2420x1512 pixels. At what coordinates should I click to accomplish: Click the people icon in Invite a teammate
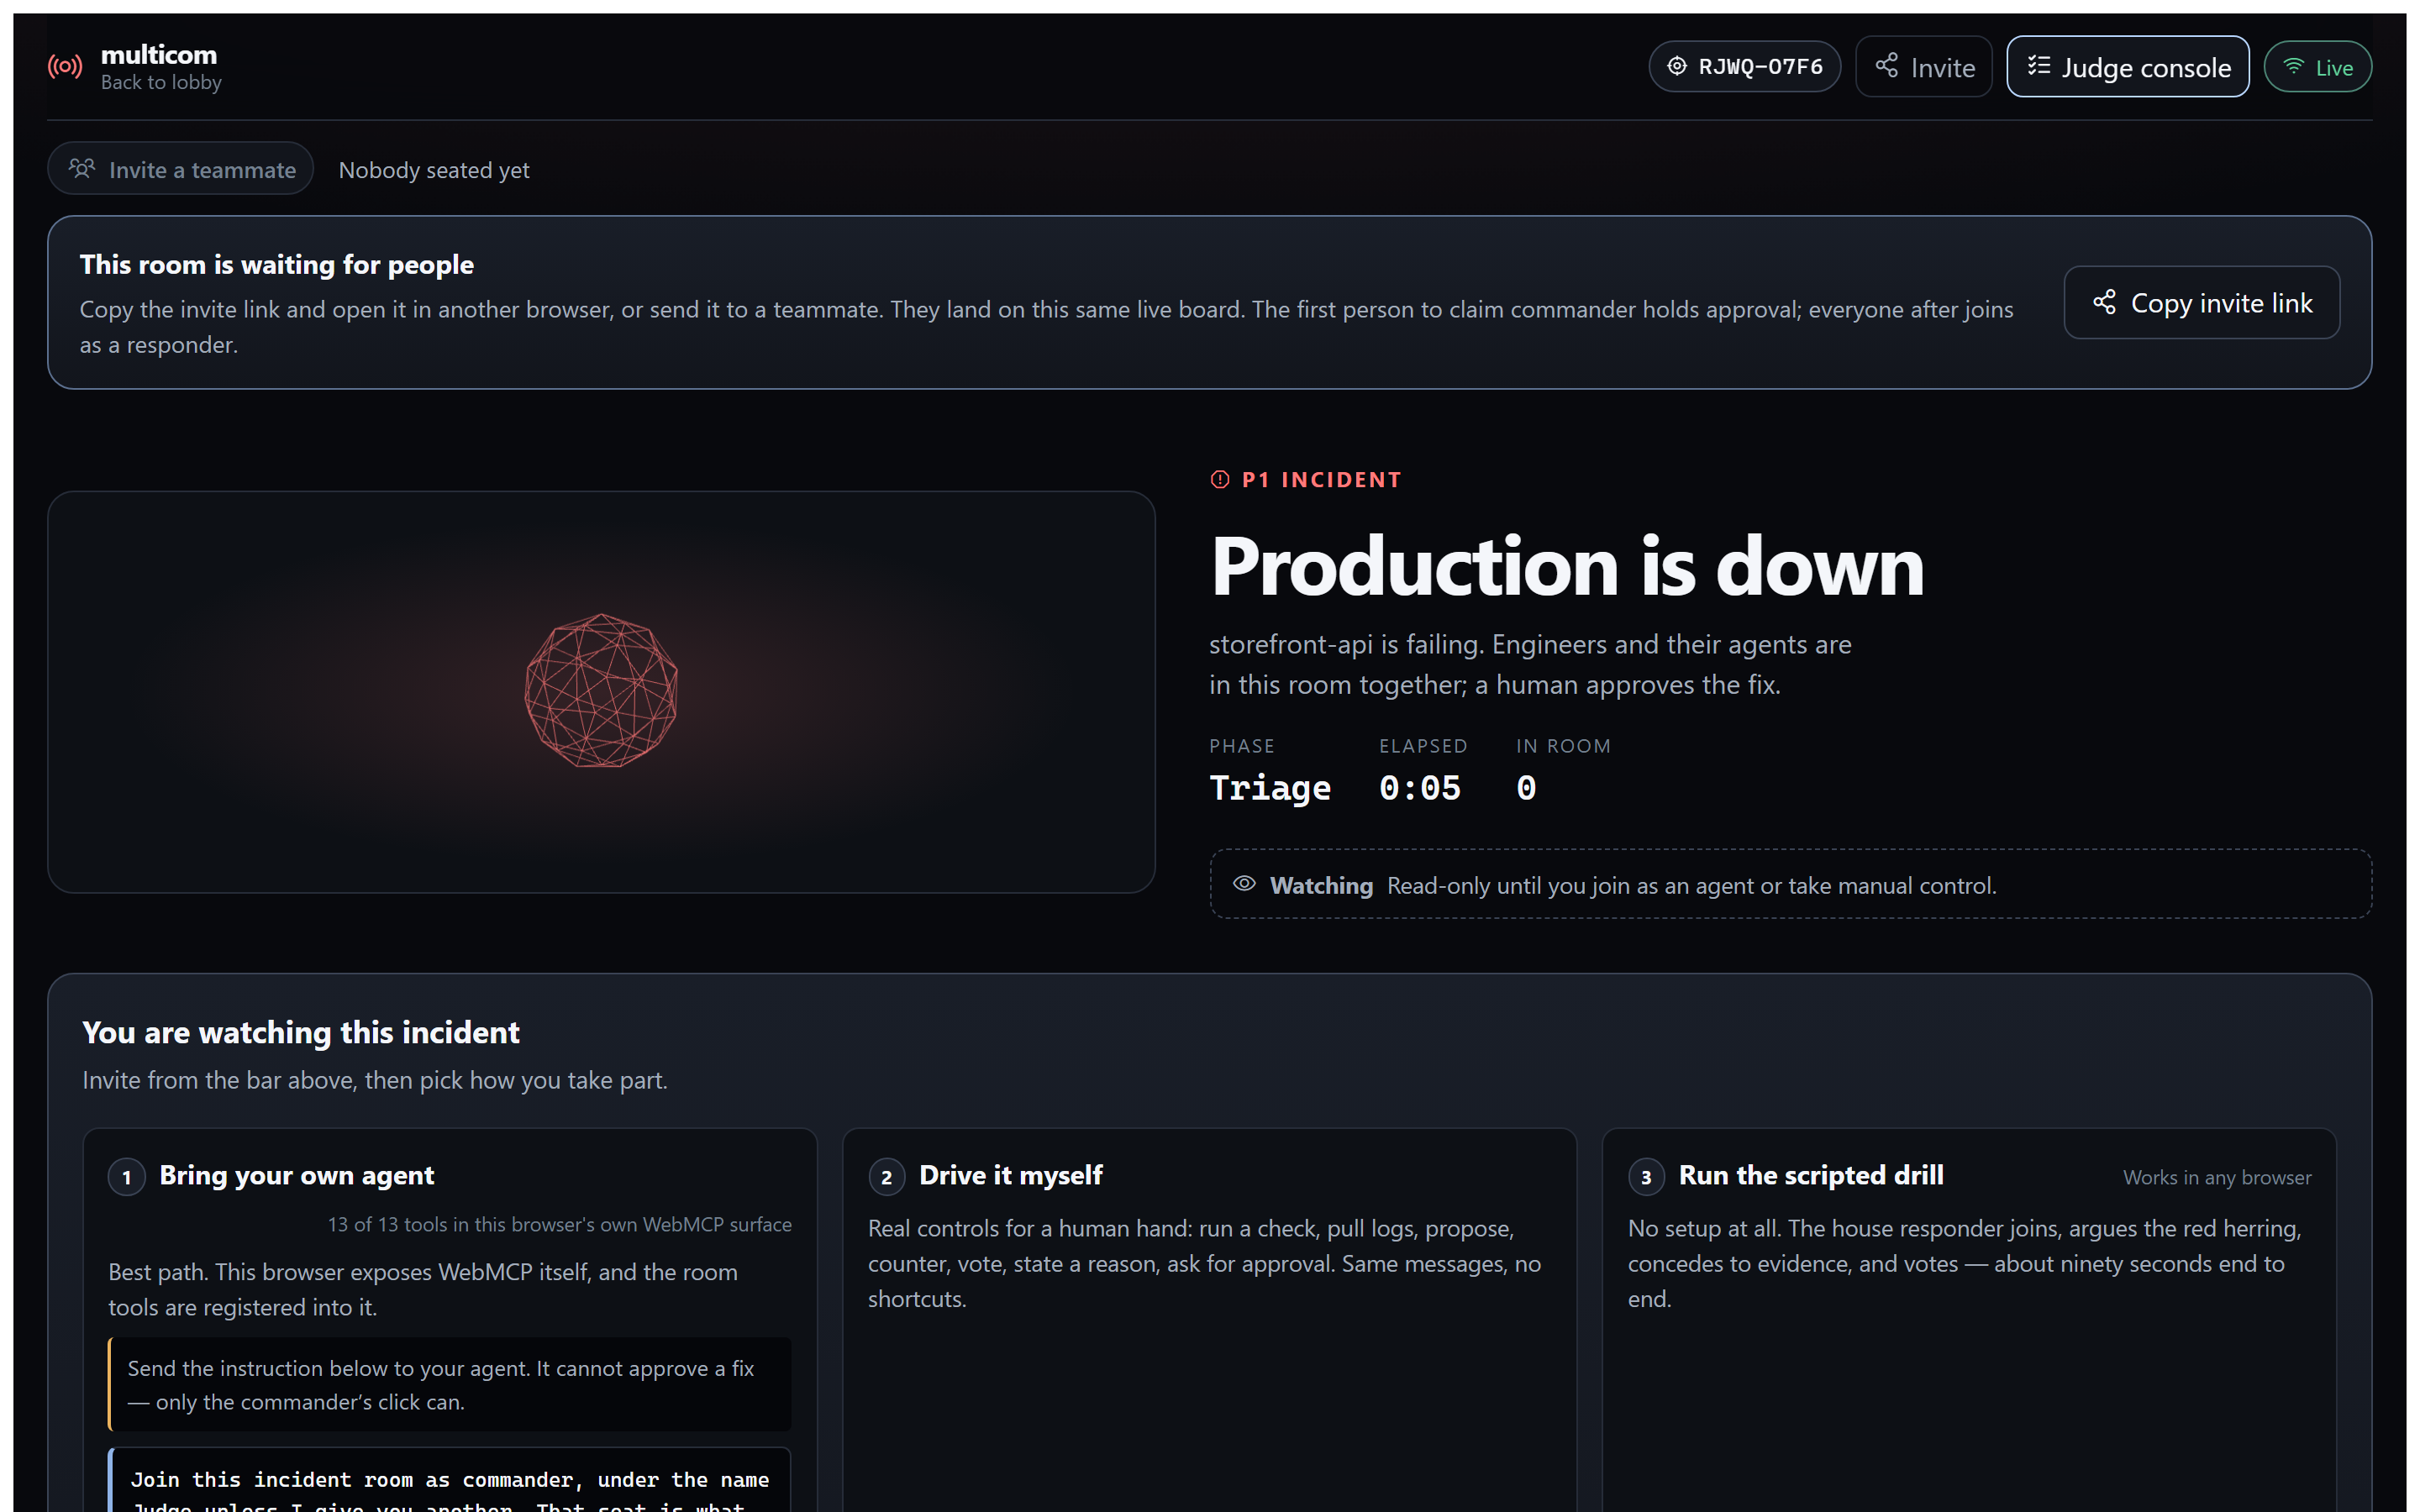[82, 168]
